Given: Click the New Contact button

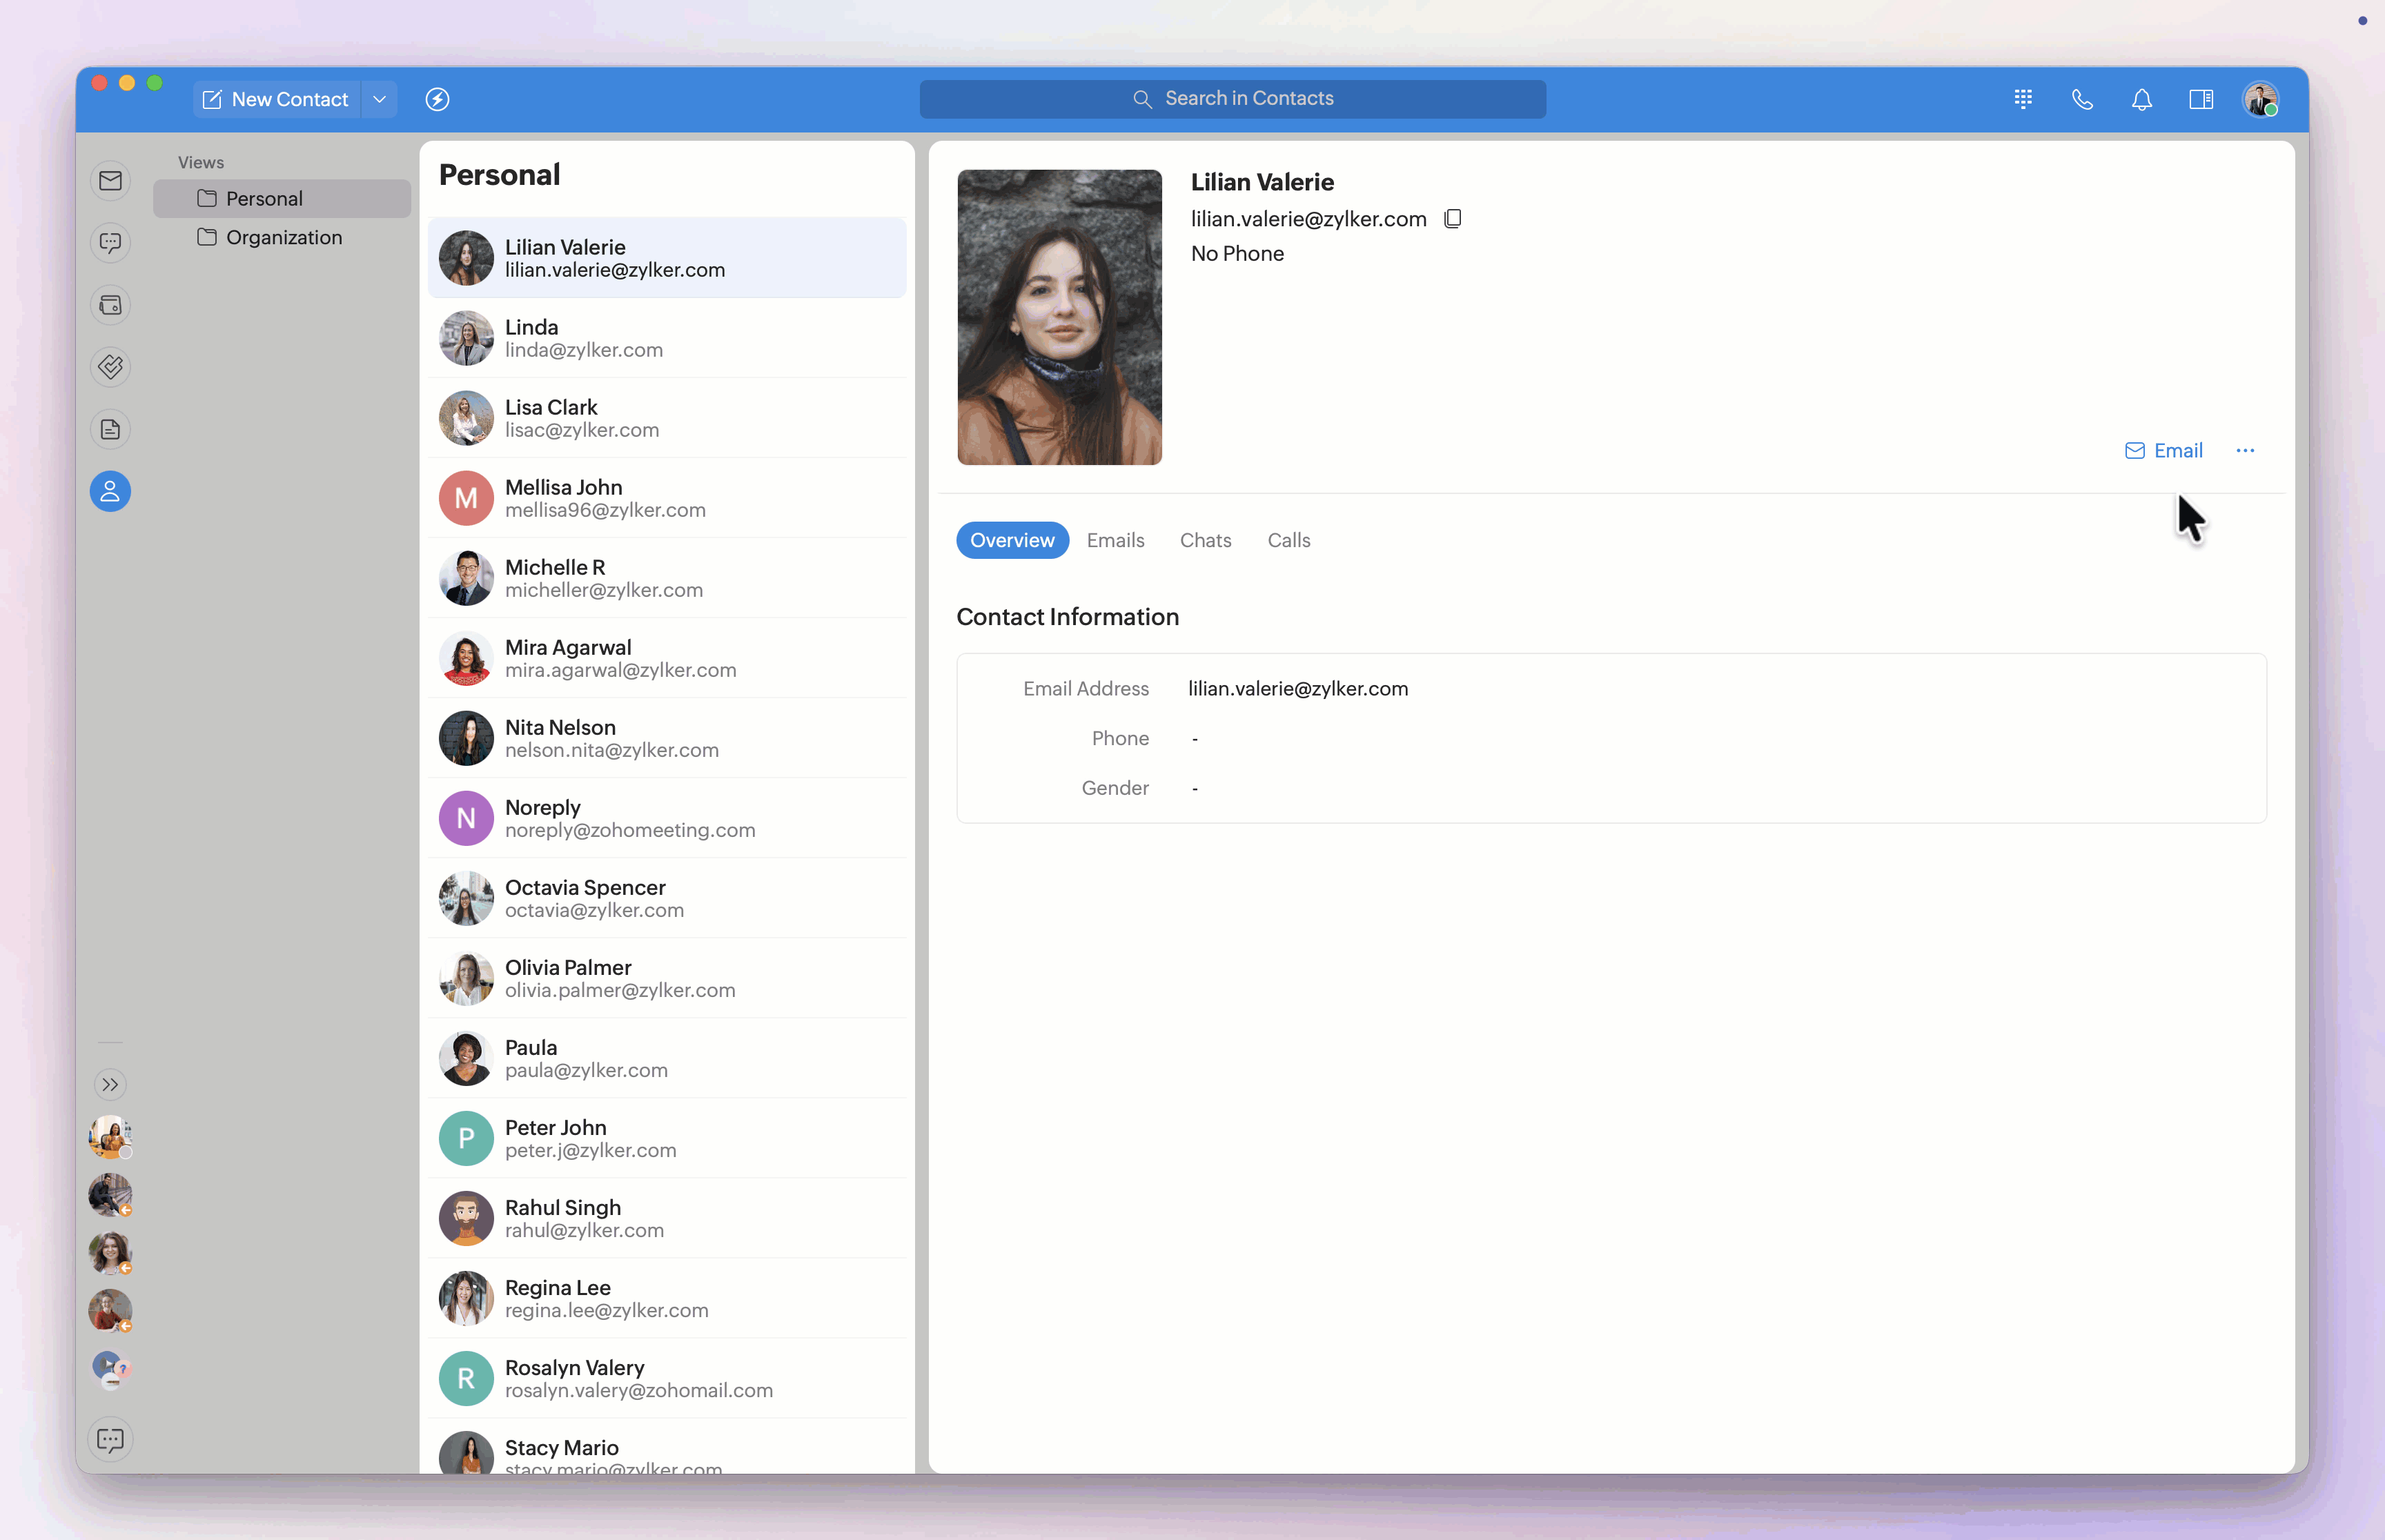Looking at the screenshot, I should point(276,99).
